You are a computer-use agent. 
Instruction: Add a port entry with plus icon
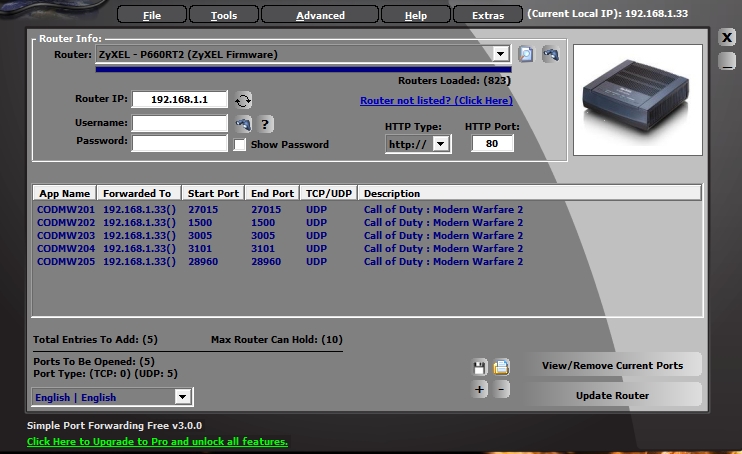coord(479,389)
